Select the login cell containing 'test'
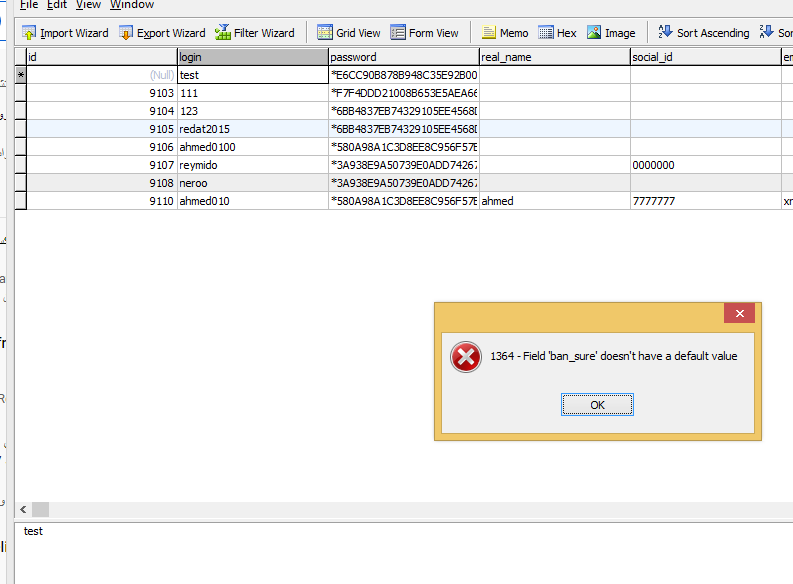 tap(253, 75)
